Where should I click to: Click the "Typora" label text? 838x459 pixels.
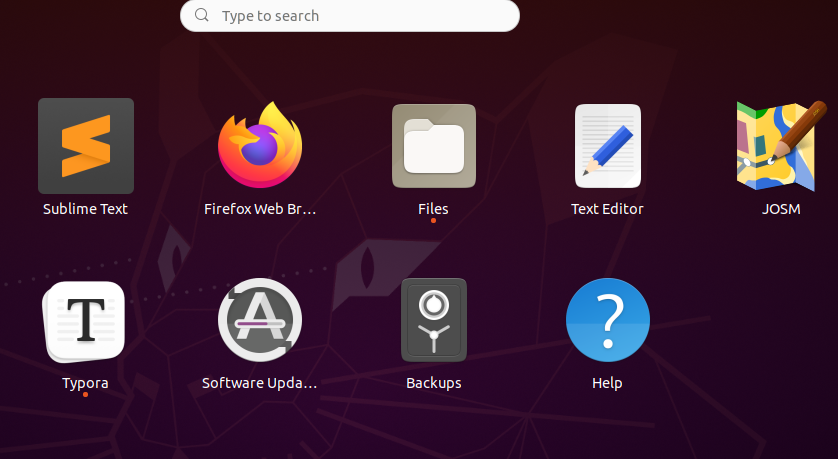[86, 383]
